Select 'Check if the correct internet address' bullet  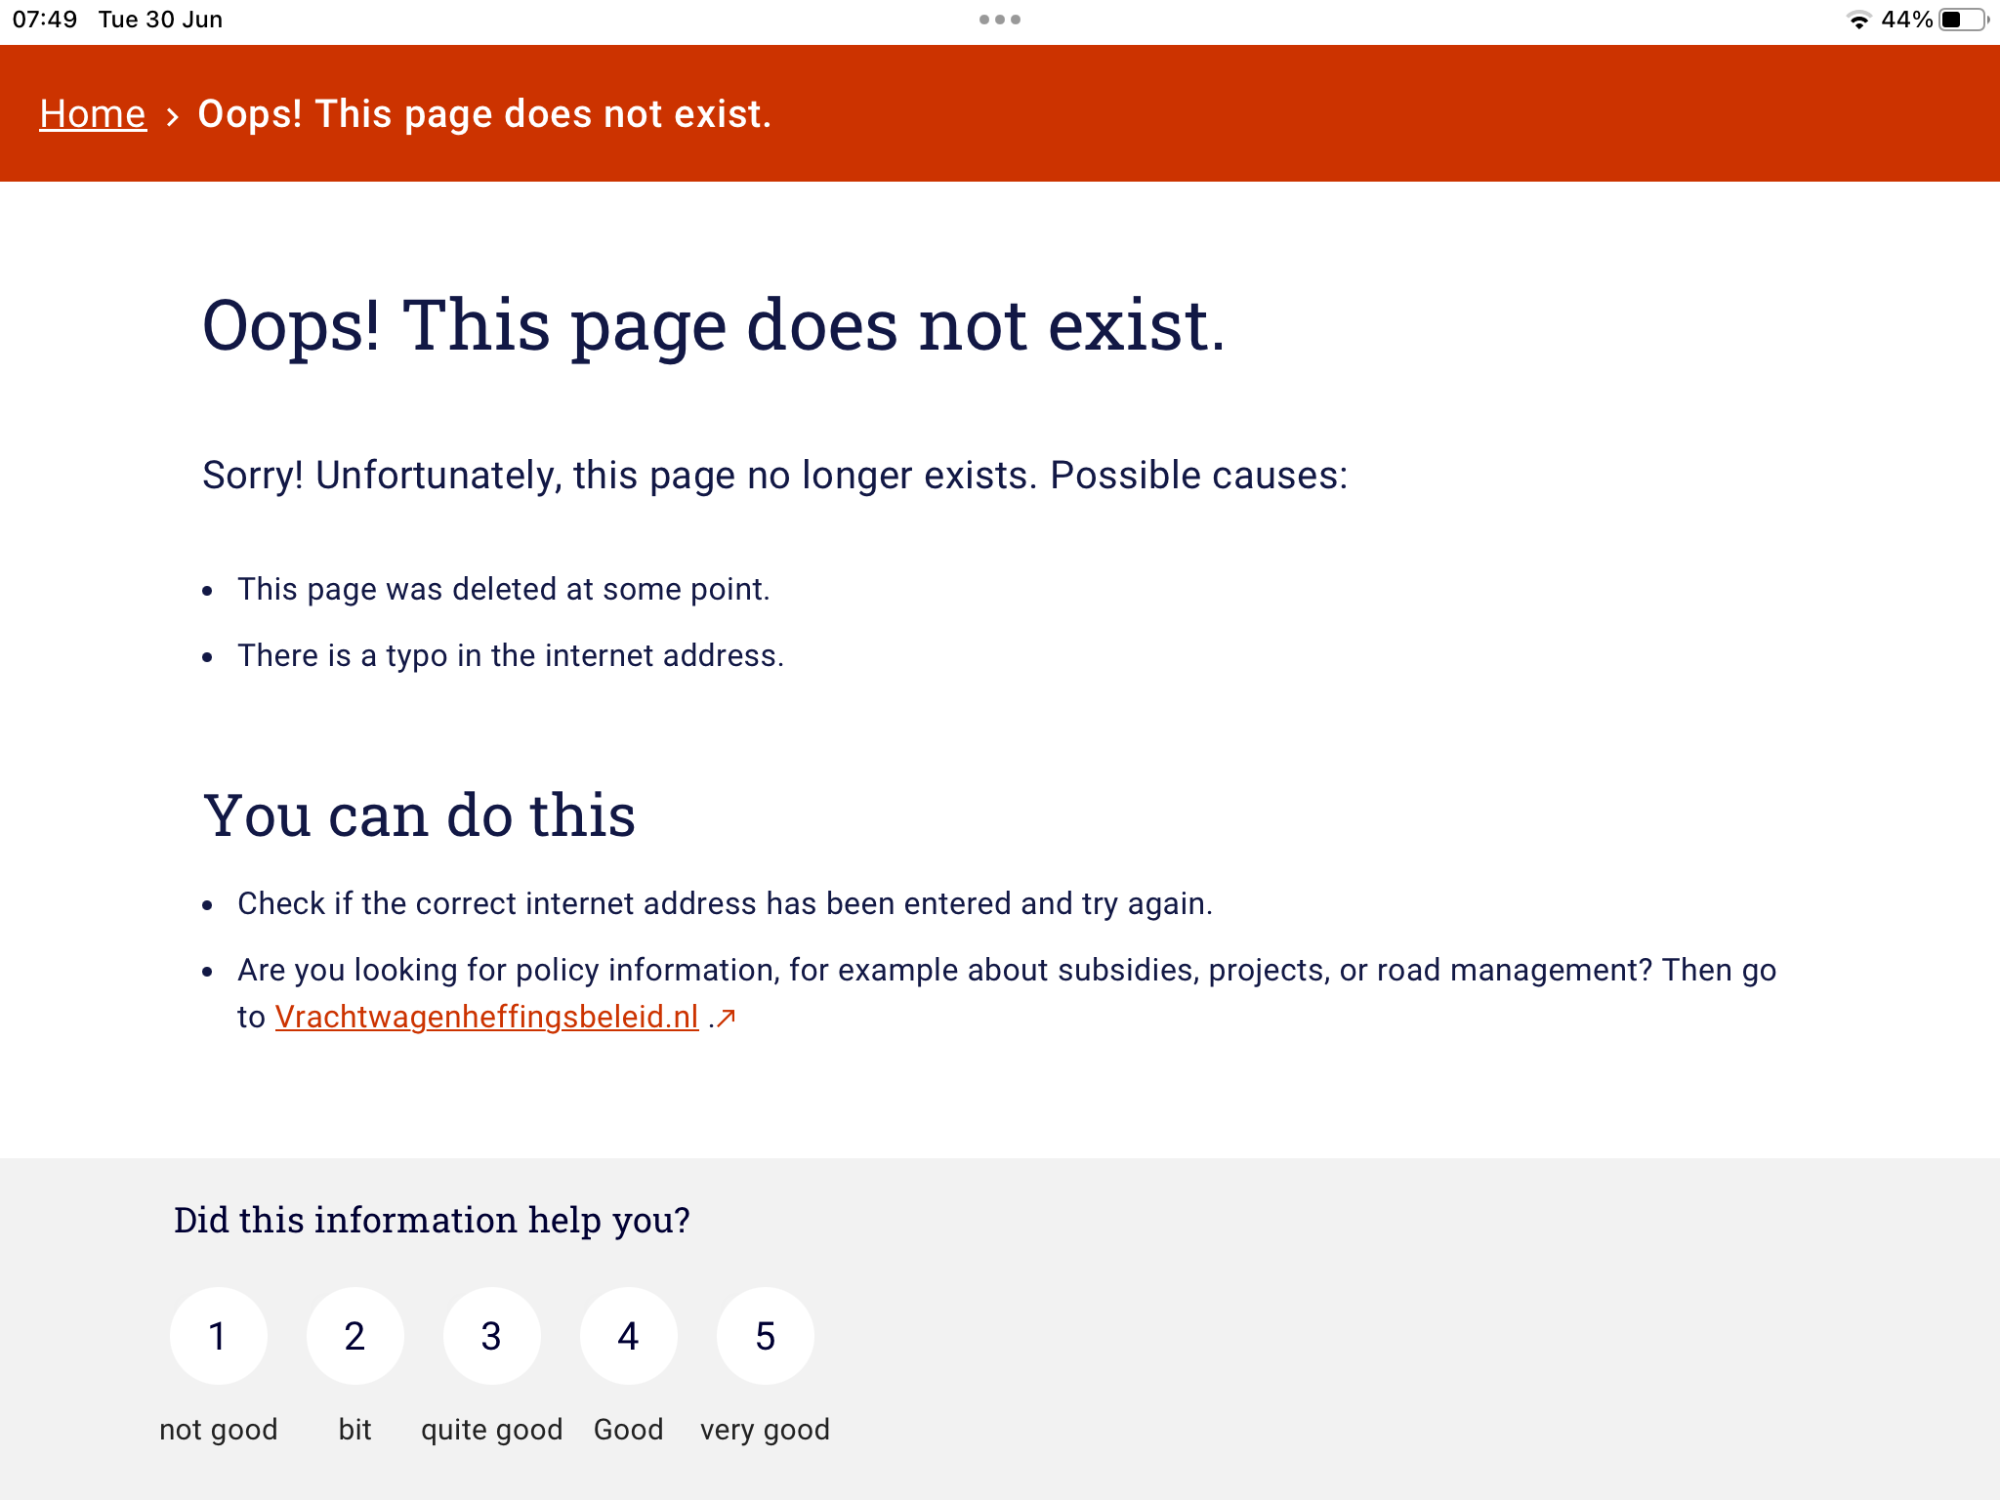pyautogui.click(x=725, y=904)
